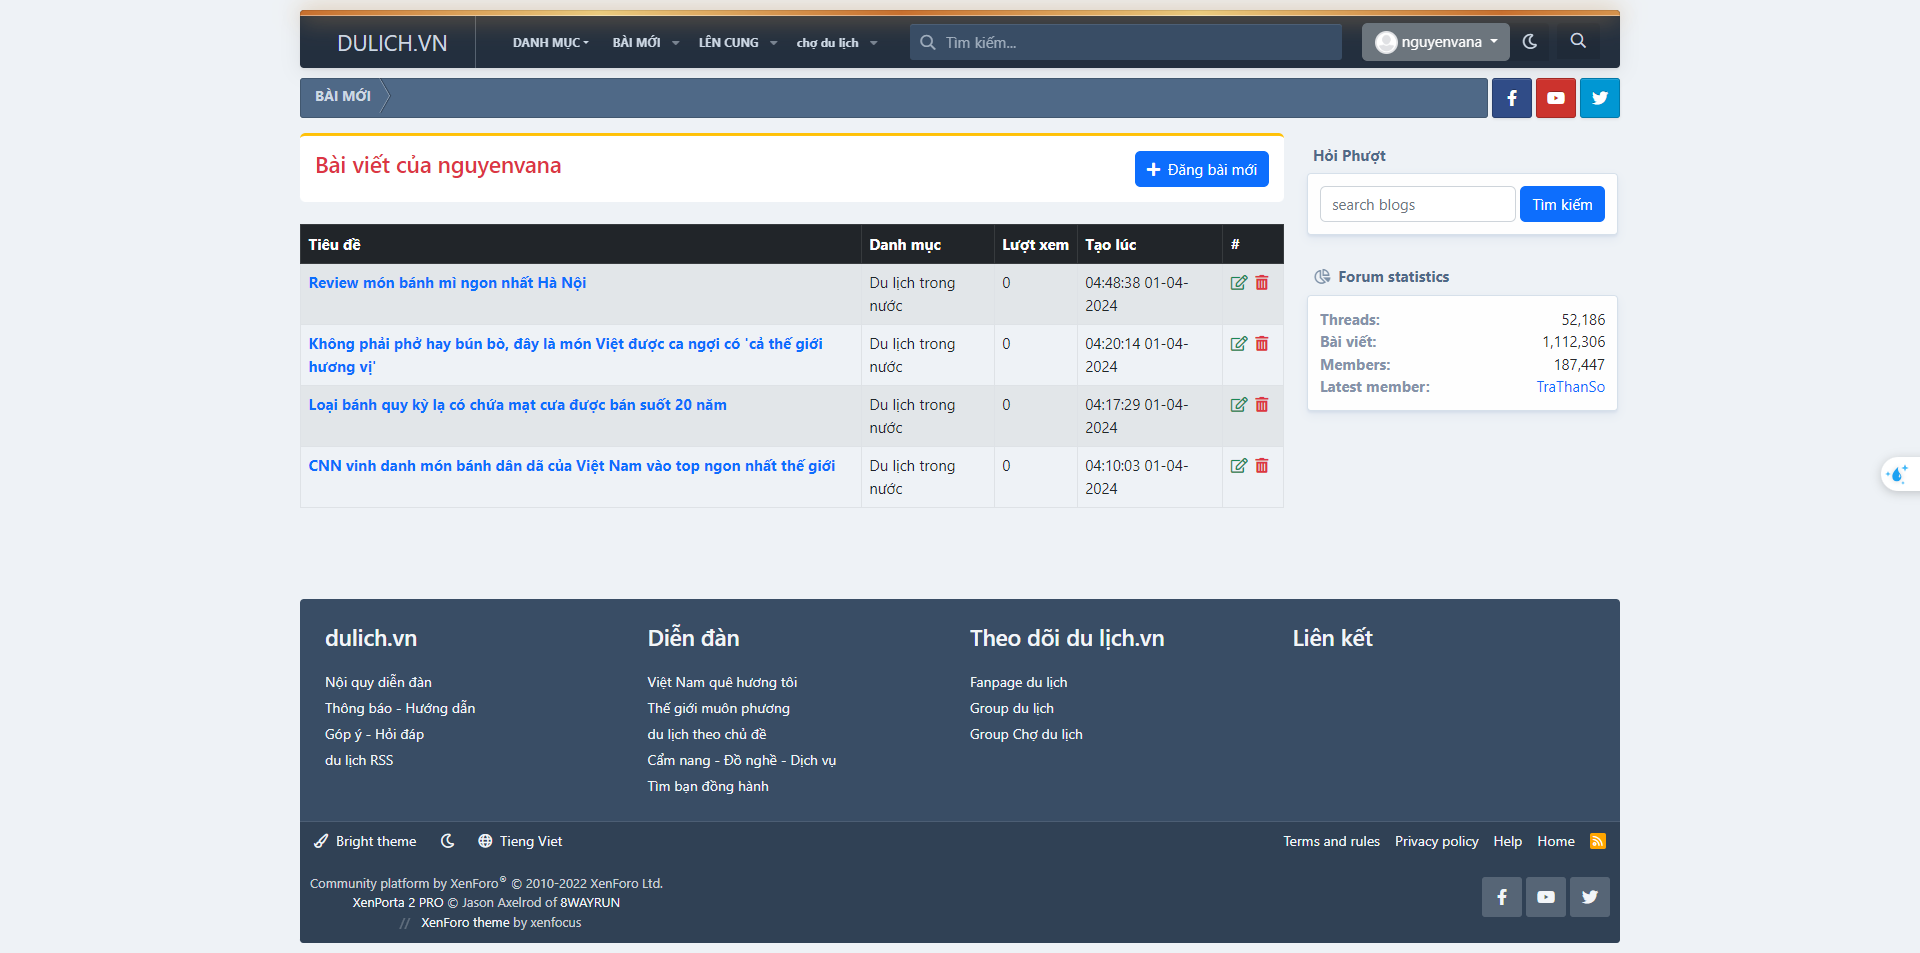Focus the search blogs input field
Viewport: 1920px width, 953px height.
[x=1417, y=204]
